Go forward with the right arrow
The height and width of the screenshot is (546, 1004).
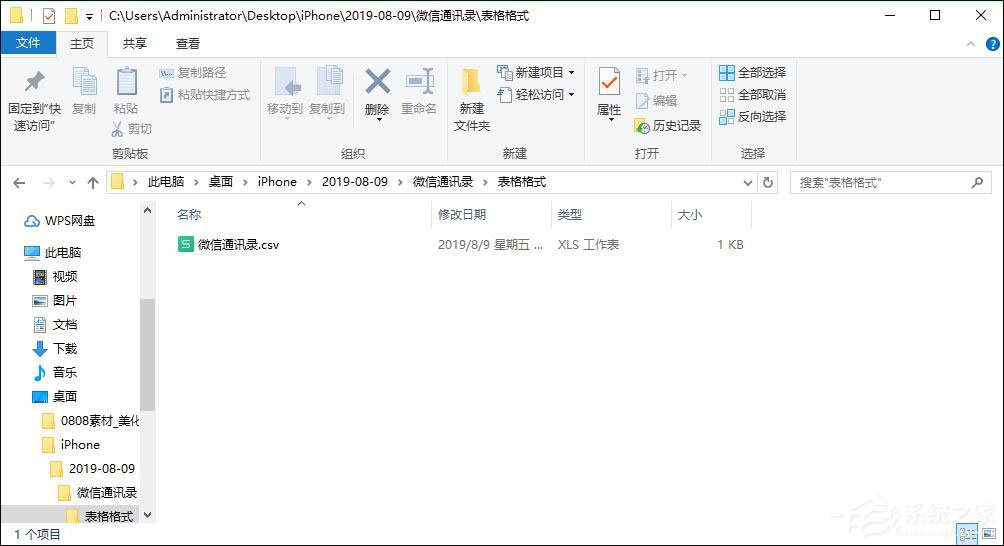(49, 183)
